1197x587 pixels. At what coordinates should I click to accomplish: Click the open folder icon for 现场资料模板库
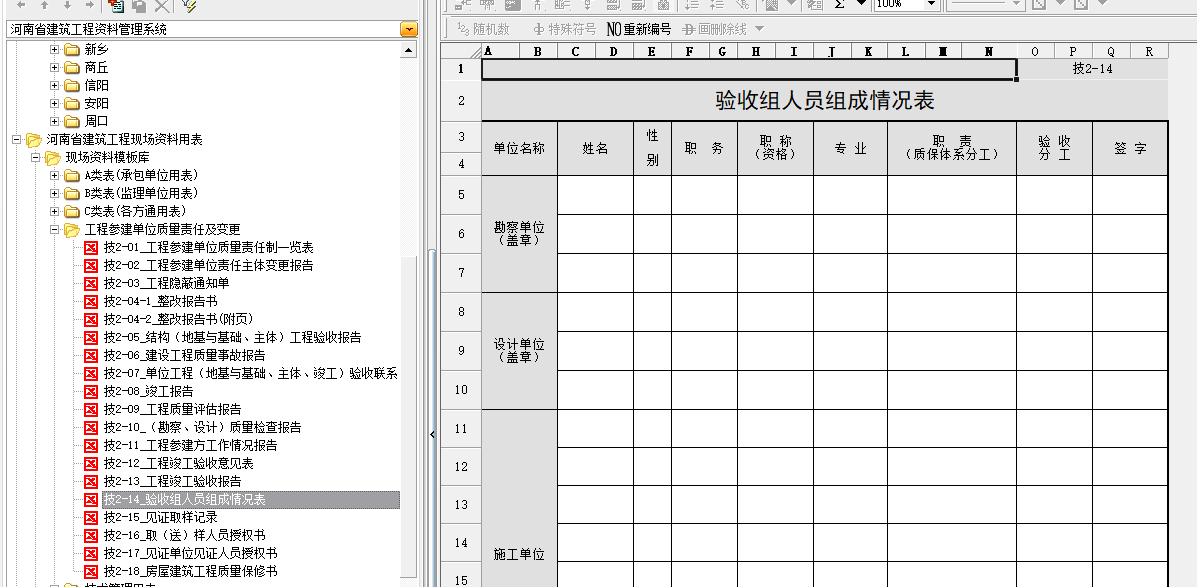(x=52, y=157)
